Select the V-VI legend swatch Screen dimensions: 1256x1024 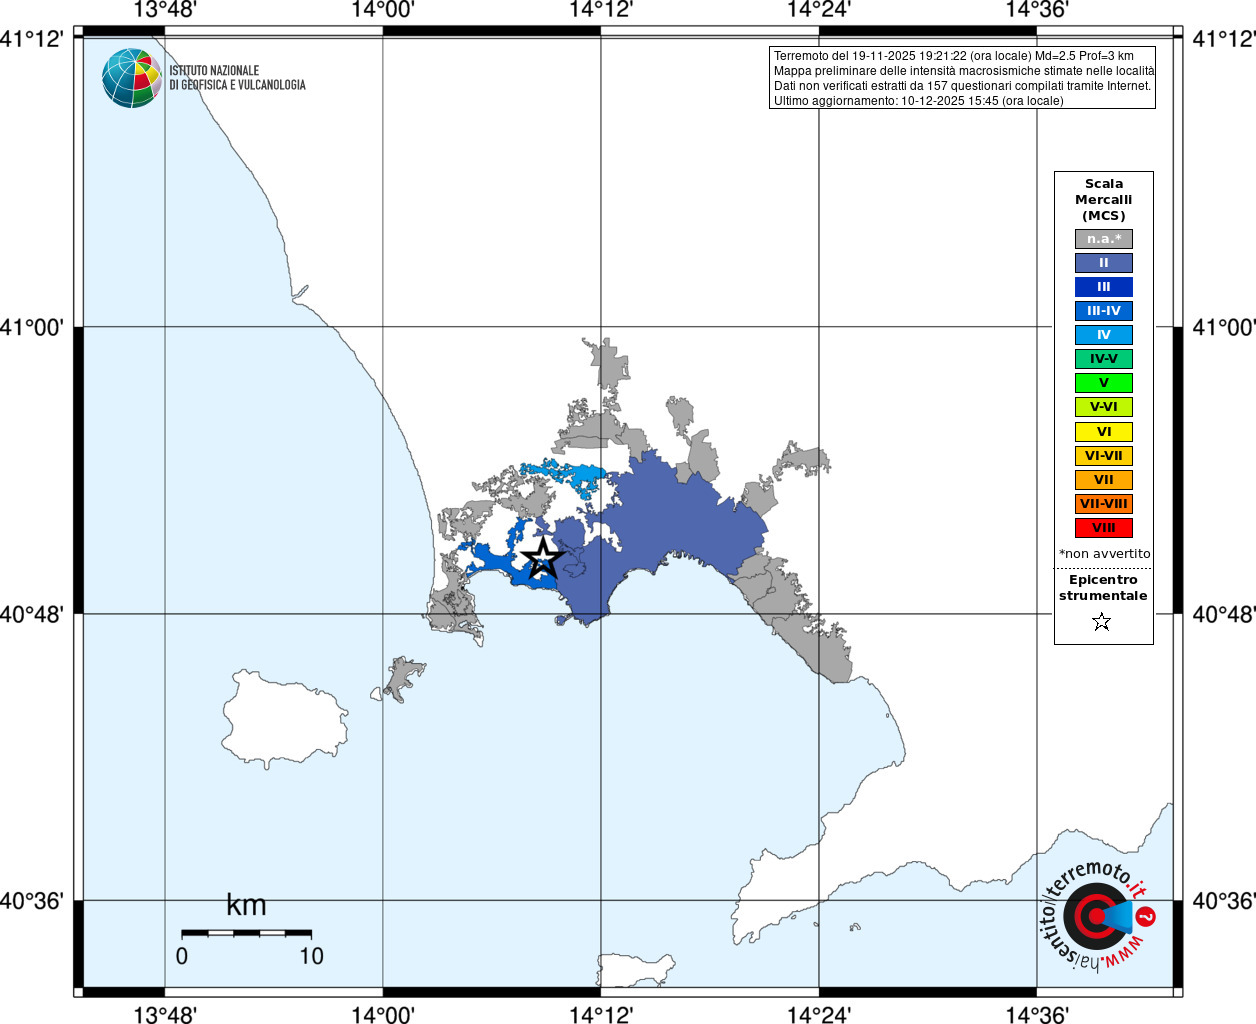[x=1104, y=407]
